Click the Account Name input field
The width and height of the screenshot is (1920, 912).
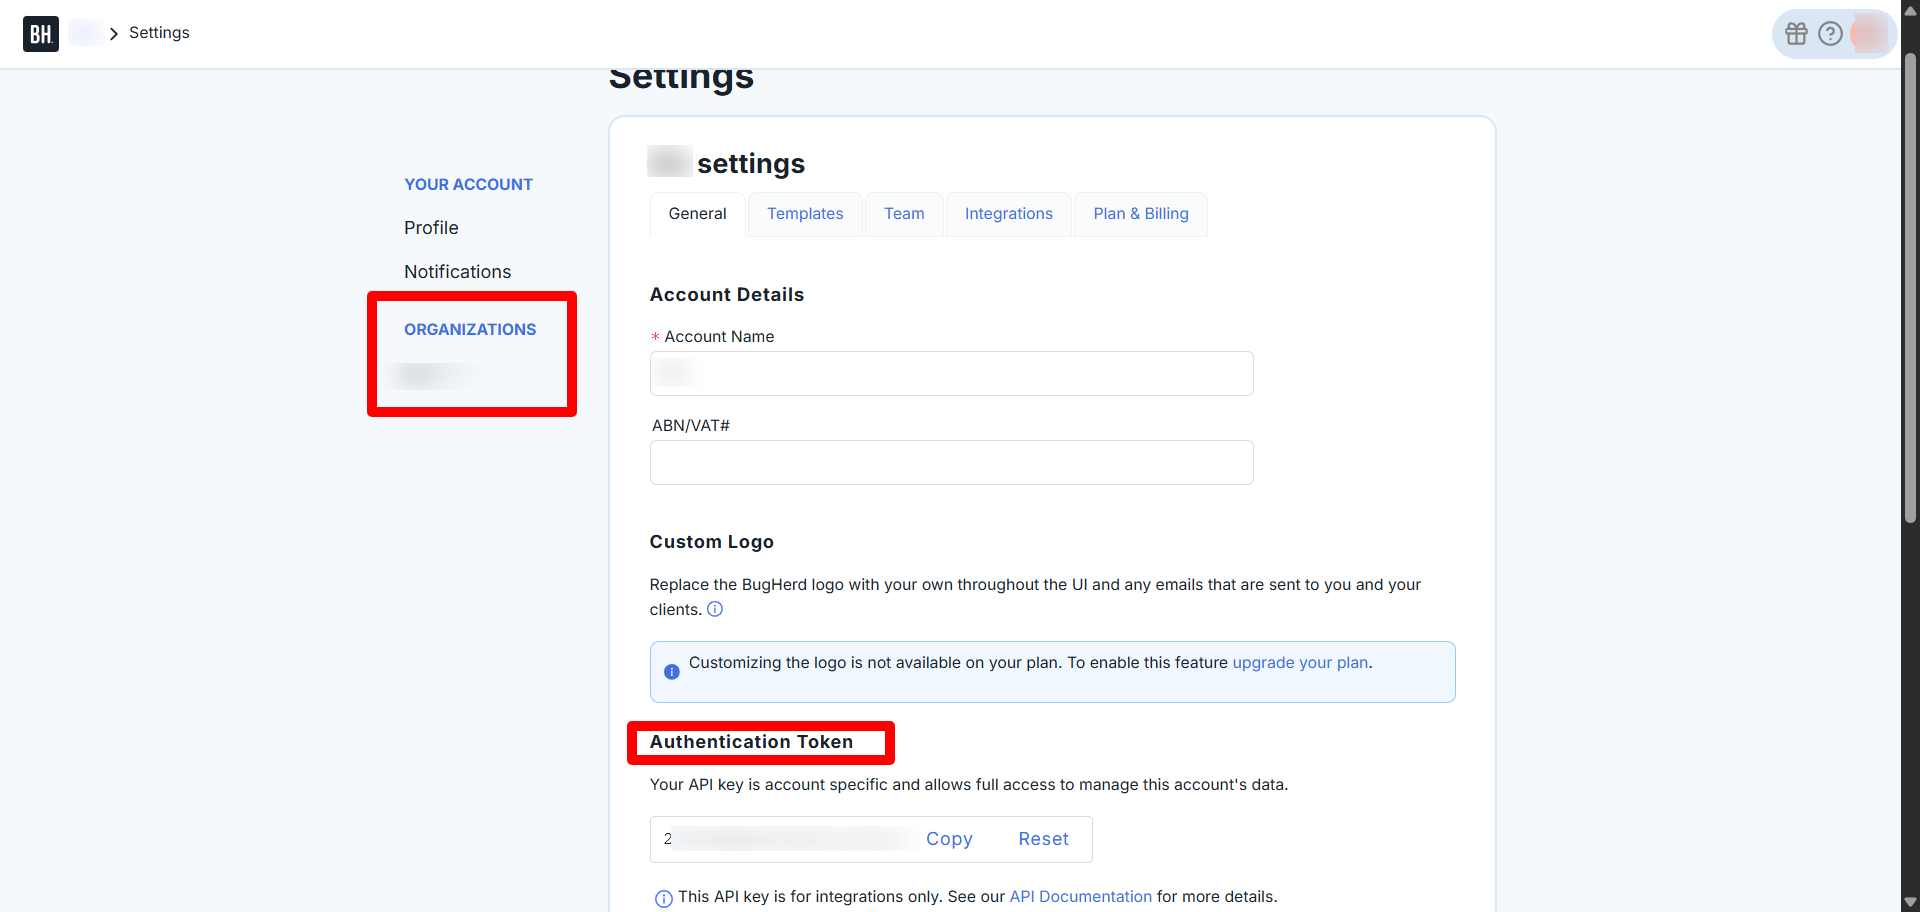click(951, 374)
